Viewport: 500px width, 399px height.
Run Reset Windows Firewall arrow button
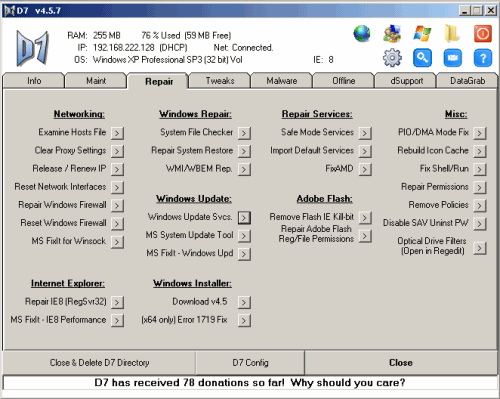[117, 223]
